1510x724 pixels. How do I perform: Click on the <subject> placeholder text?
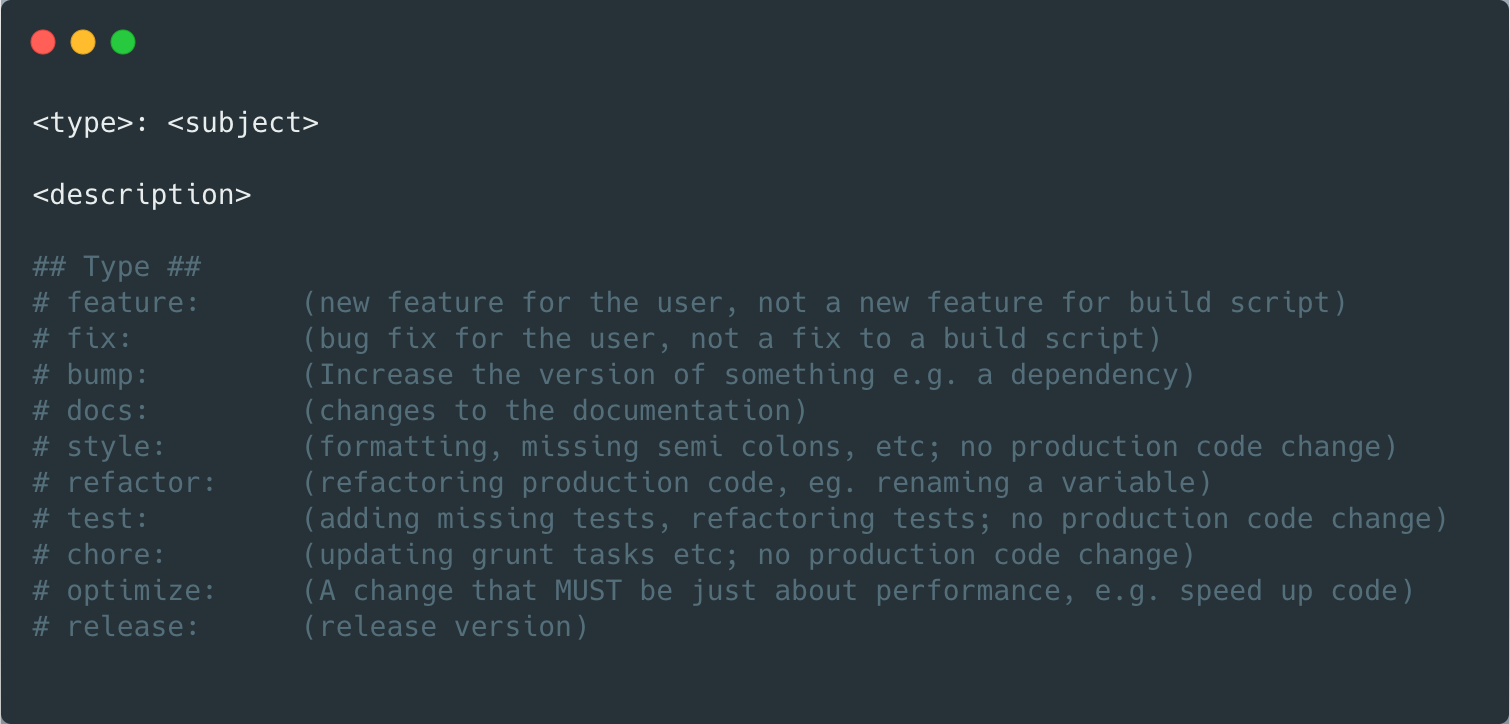[x=243, y=123]
